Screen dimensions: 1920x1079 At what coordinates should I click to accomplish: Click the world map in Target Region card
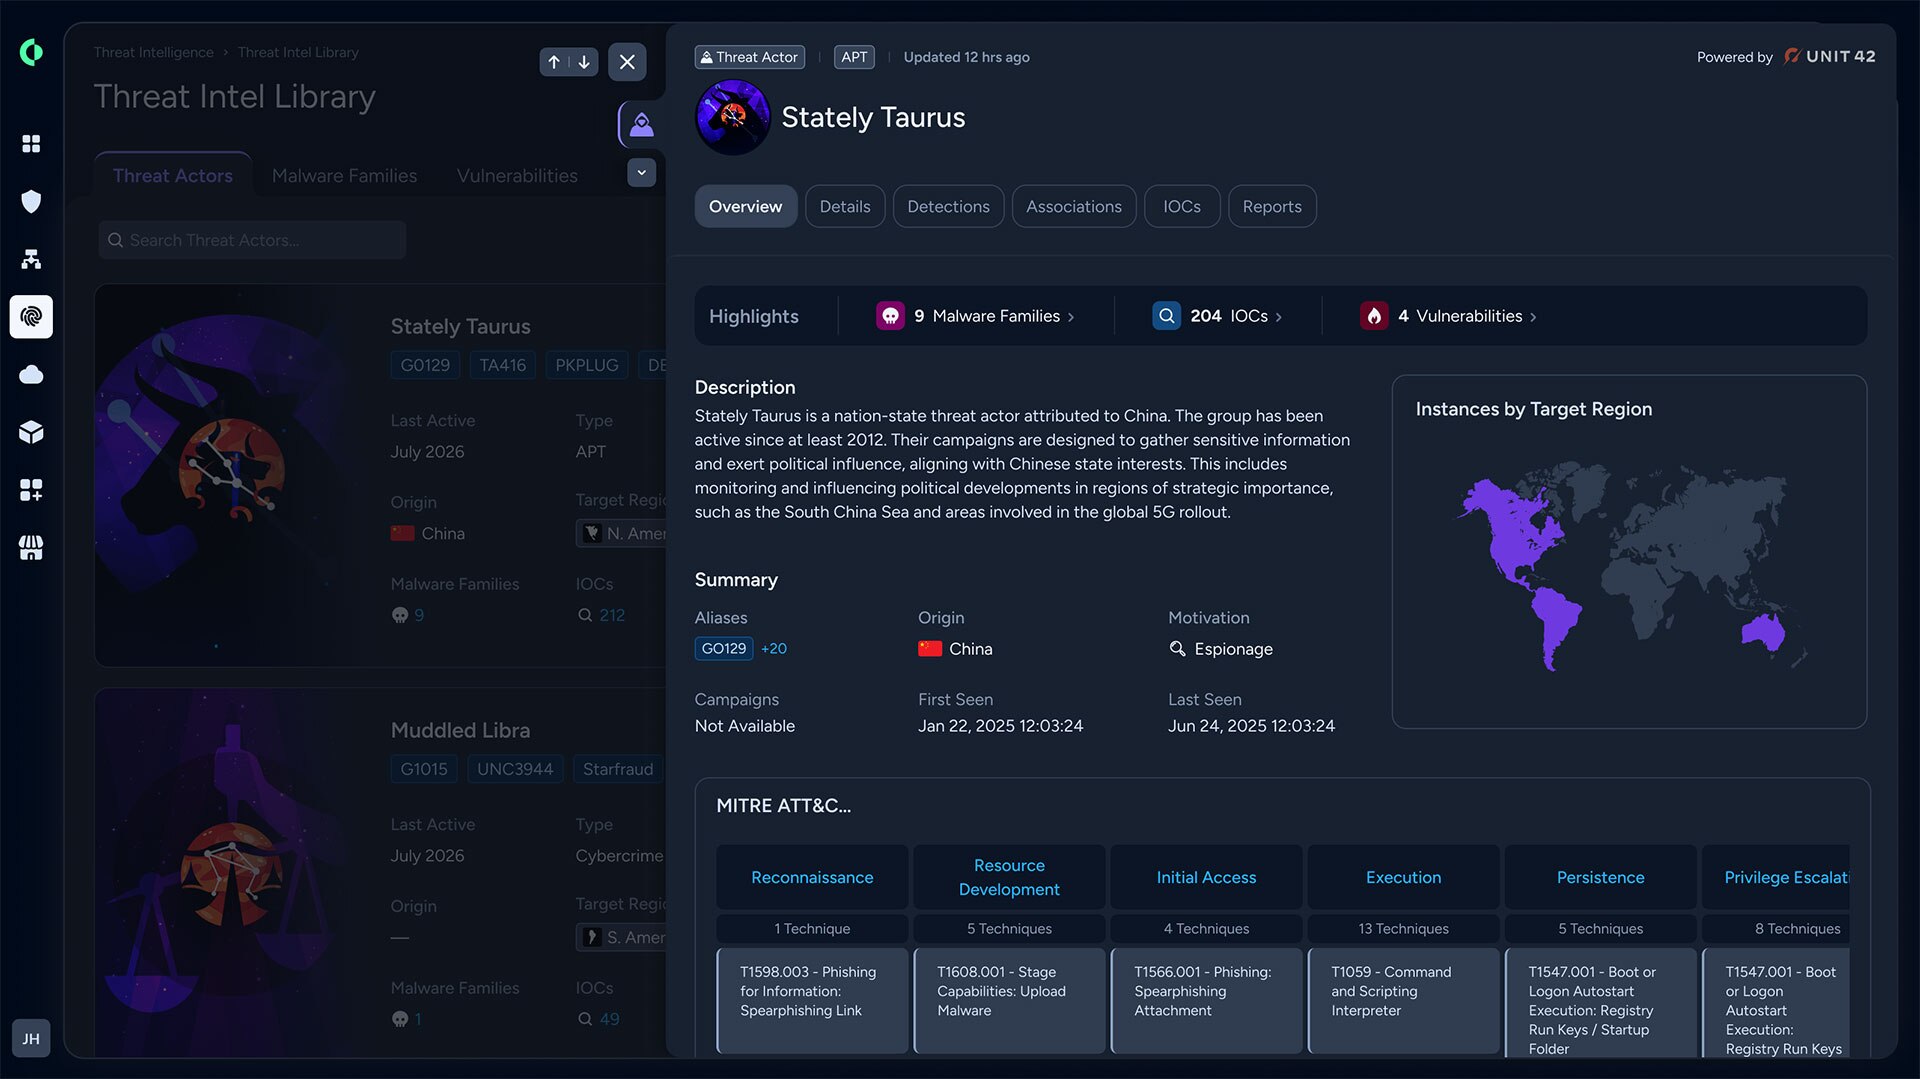click(1632, 565)
